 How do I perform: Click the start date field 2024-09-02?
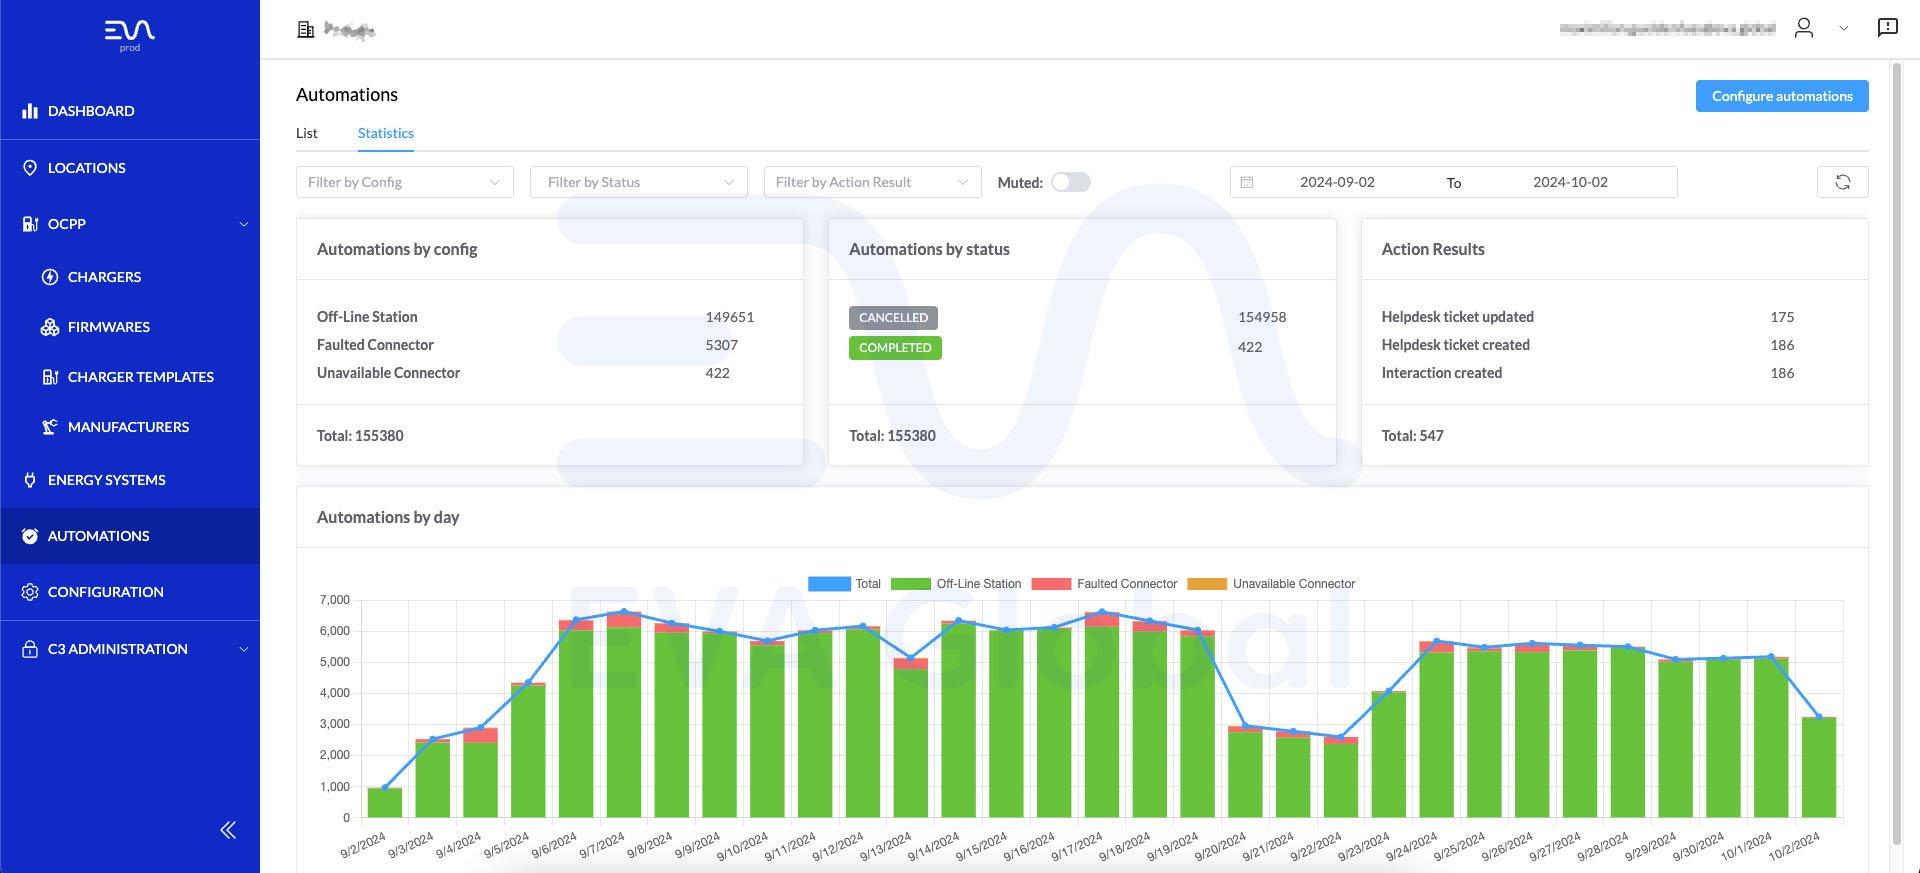point(1337,182)
